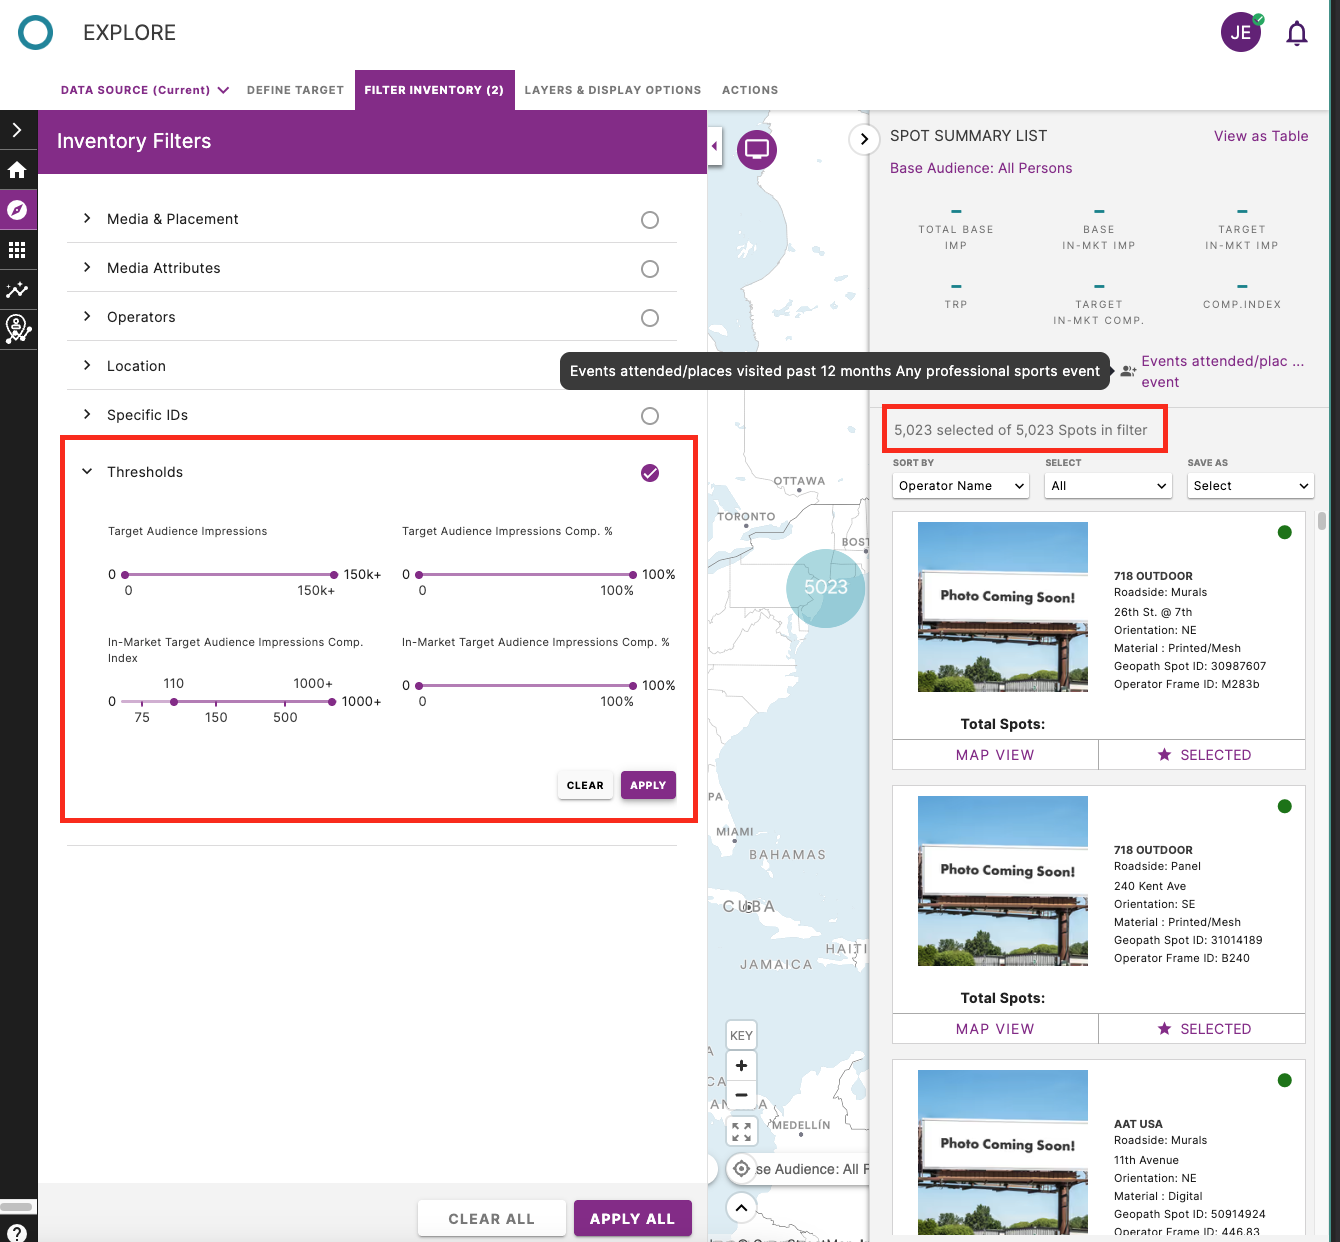The width and height of the screenshot is (1340, 1242).
Task: Open the JE user avatar menu
Action: [x=1241, y=32]
